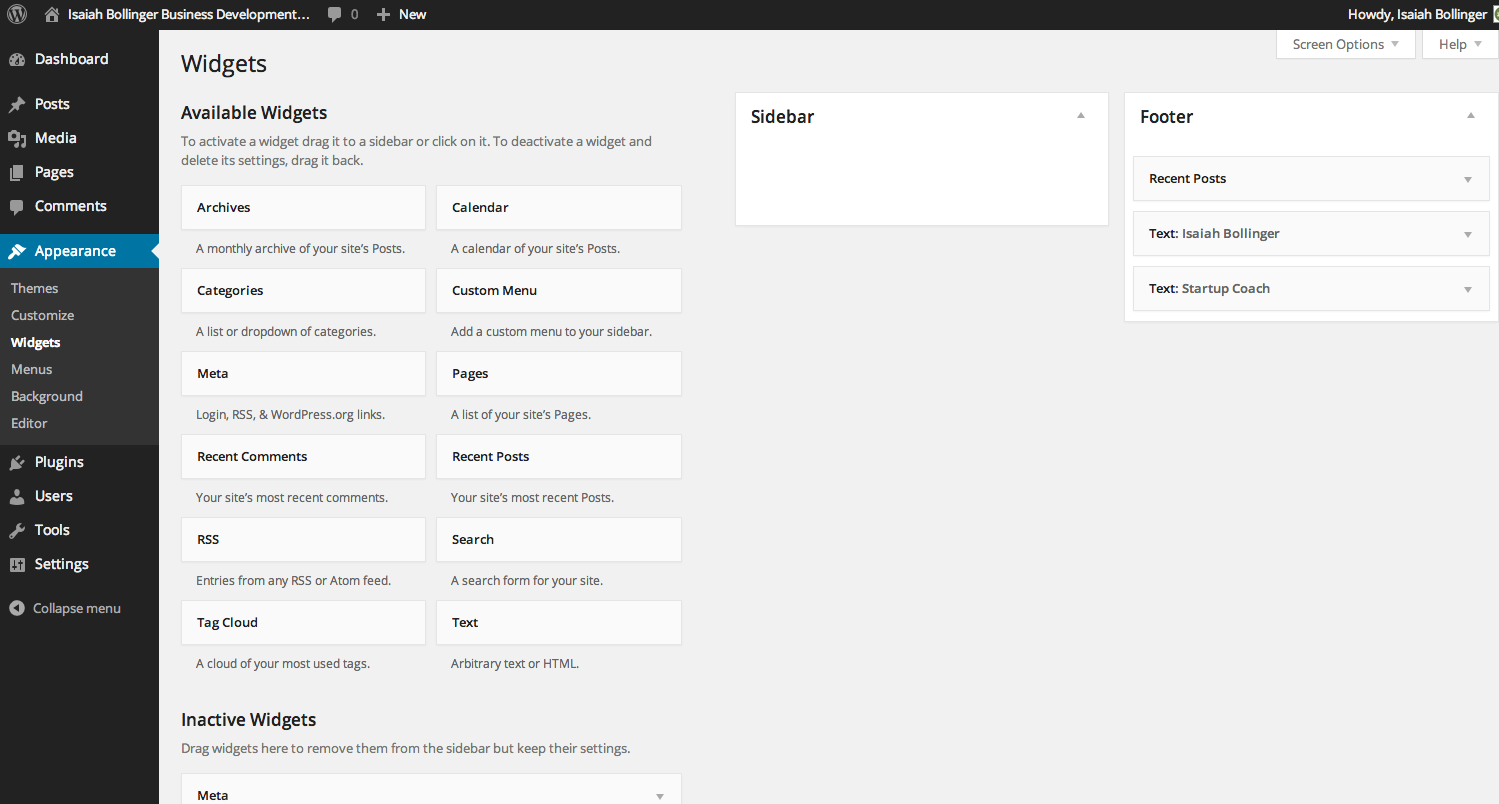Click the home icon beside site name

52,14
